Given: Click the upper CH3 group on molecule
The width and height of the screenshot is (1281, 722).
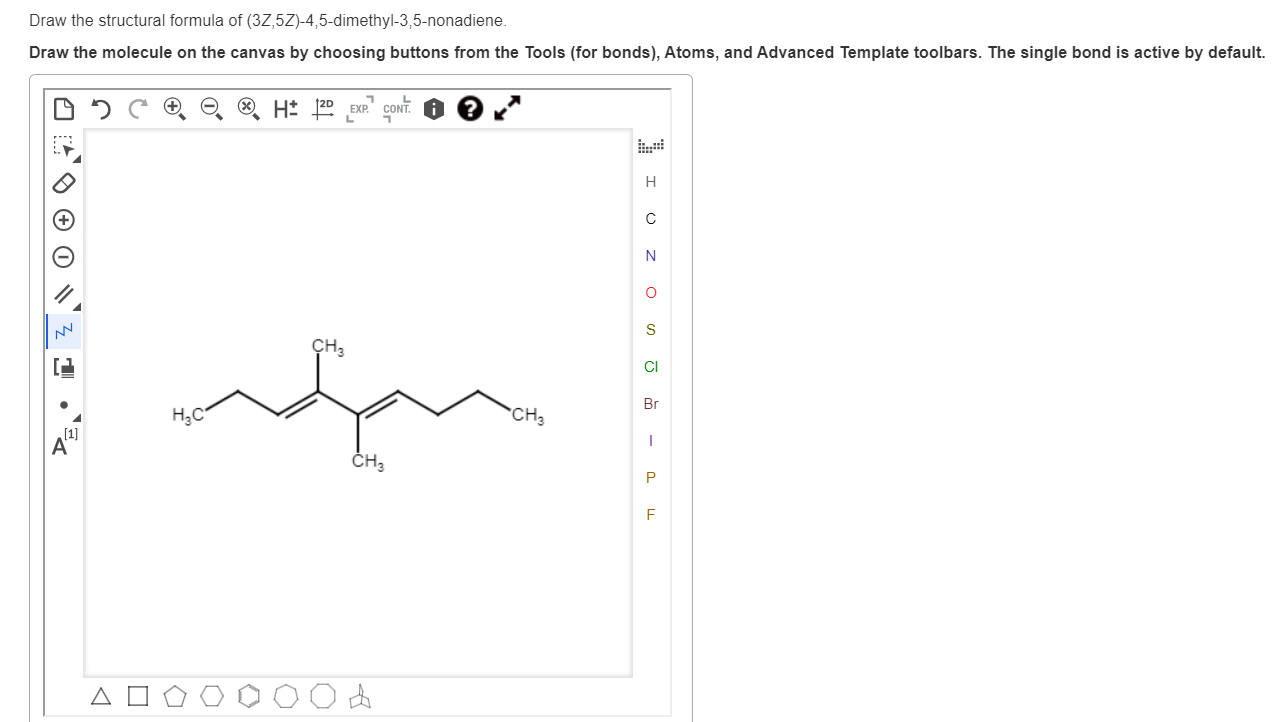Looking at the screenshot, I should (328, 348).
